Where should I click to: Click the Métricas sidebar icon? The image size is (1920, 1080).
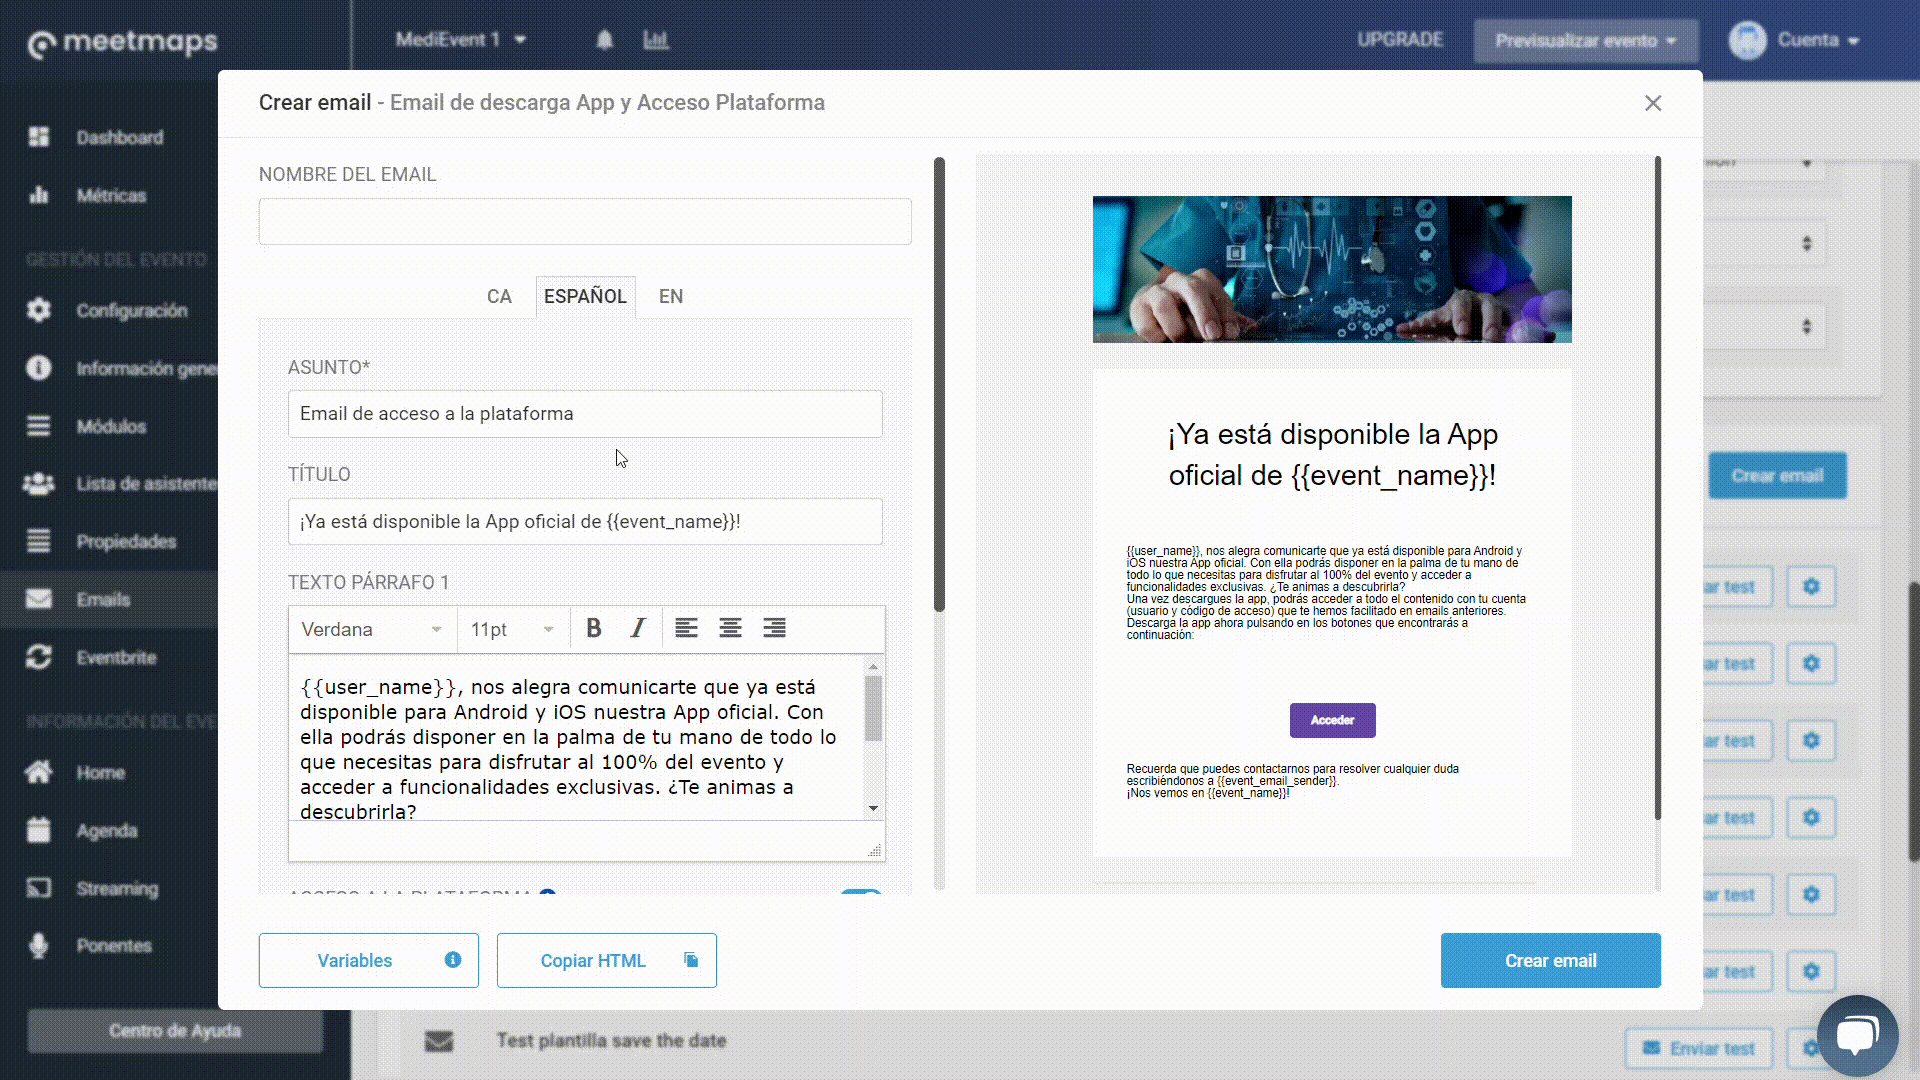coord(38,194)
